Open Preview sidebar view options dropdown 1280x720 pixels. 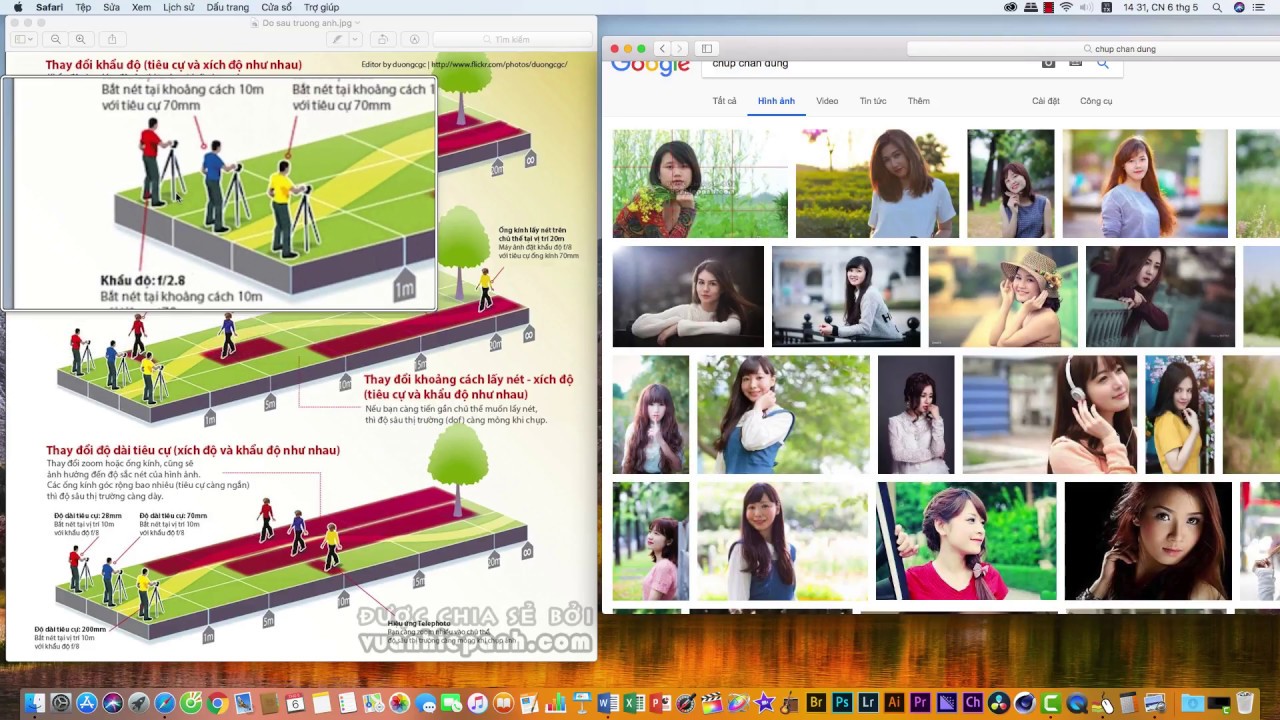click(x=24, y=39)
